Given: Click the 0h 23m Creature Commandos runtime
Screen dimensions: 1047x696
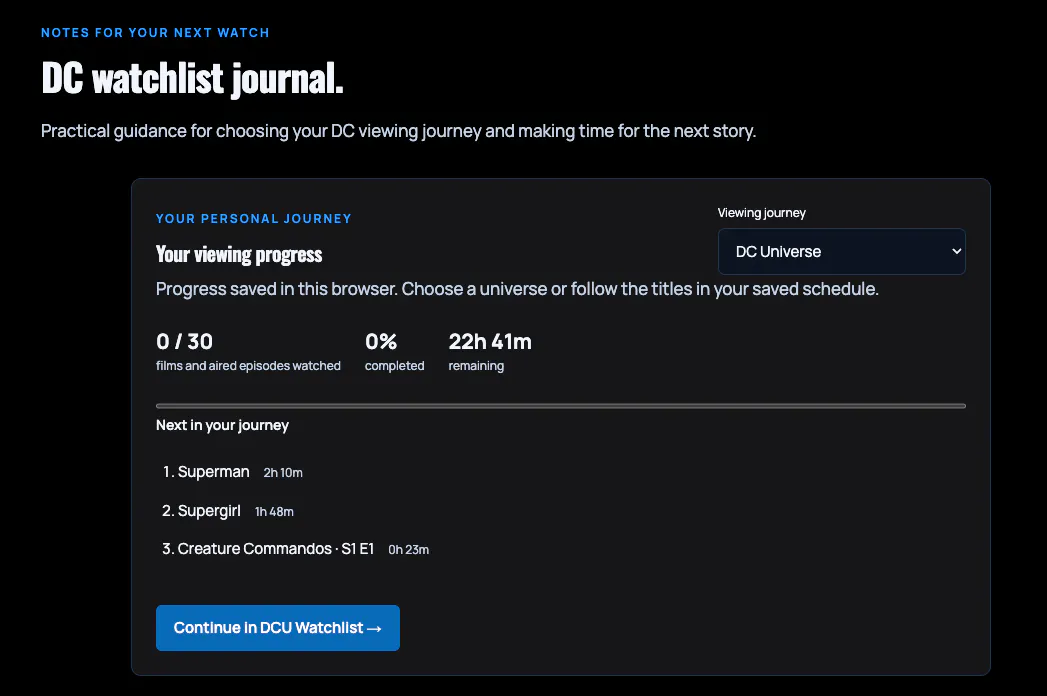Looking at the screenshot, I should coord(409,550).
